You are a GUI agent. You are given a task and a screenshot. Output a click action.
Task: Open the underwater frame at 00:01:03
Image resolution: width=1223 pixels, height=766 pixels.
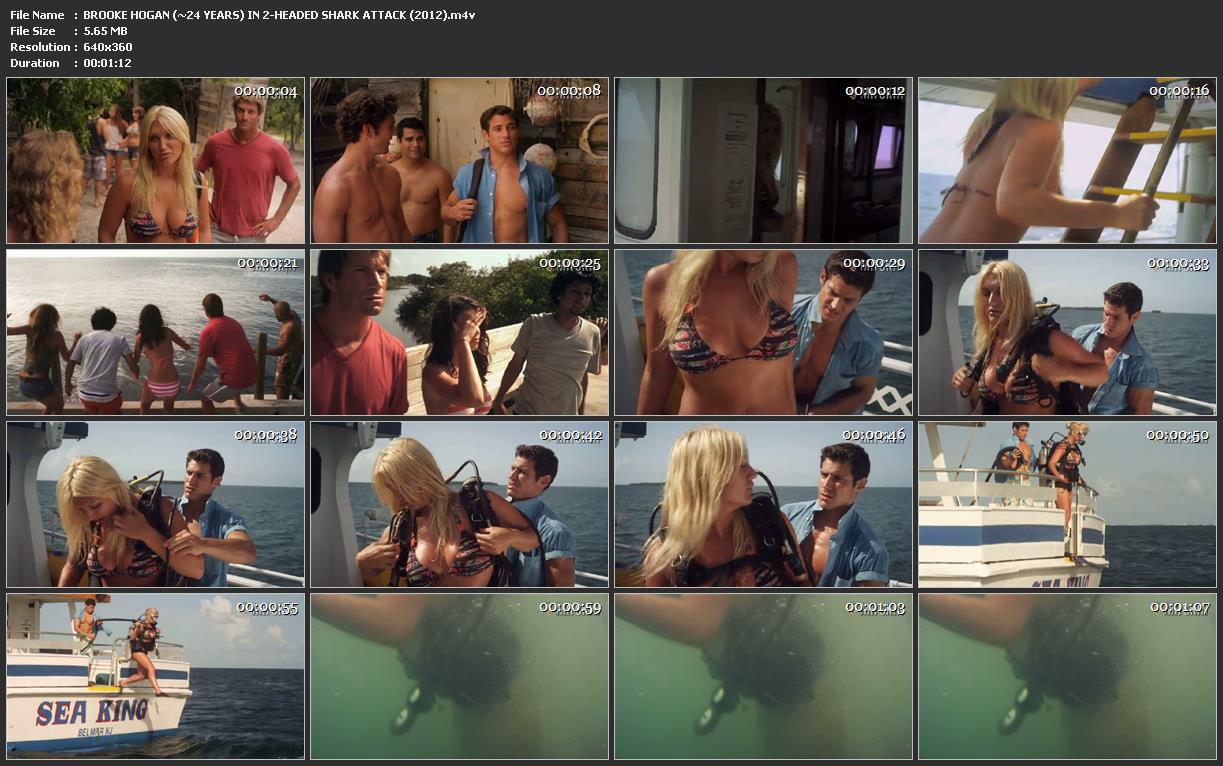[x=763, y=676]
